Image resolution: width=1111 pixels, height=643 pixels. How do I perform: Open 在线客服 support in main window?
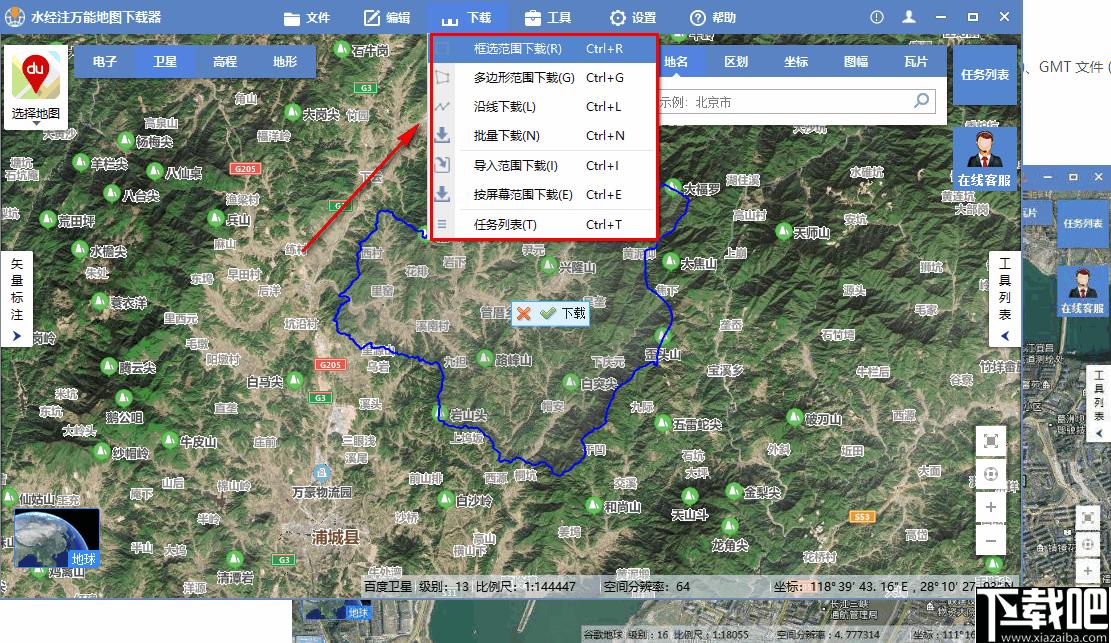984,159
